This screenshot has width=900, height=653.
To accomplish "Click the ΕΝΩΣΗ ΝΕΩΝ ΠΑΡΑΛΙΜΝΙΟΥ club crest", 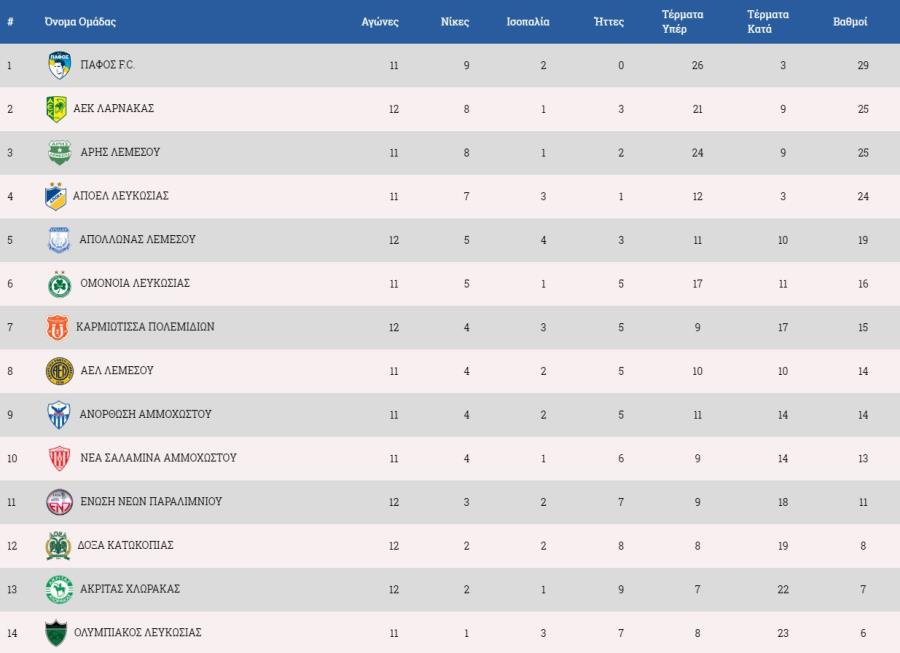I will tap(59, 502).
